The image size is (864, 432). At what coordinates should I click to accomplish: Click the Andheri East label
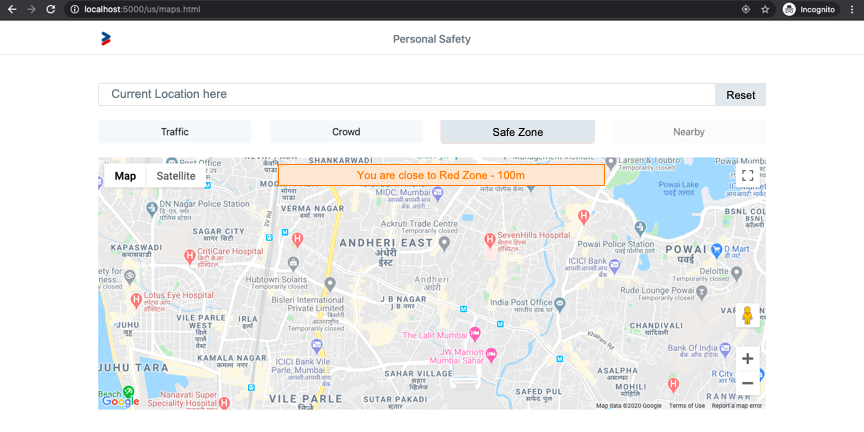click(x=385, y=243)
